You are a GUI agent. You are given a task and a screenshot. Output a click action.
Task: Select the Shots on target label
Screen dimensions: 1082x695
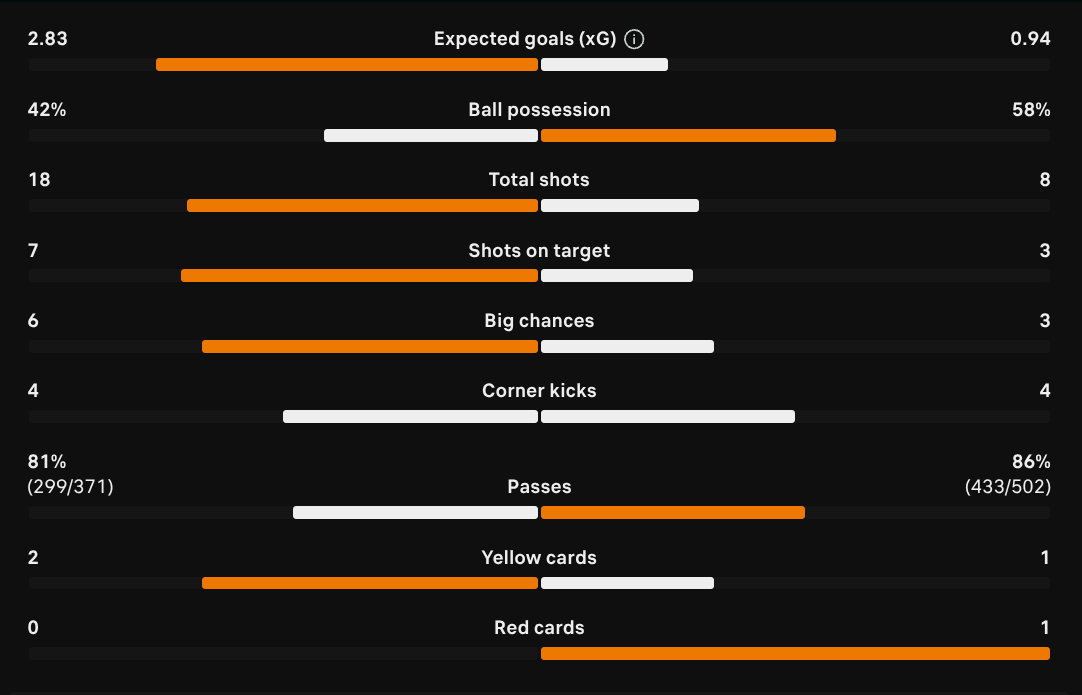[539, 251]
